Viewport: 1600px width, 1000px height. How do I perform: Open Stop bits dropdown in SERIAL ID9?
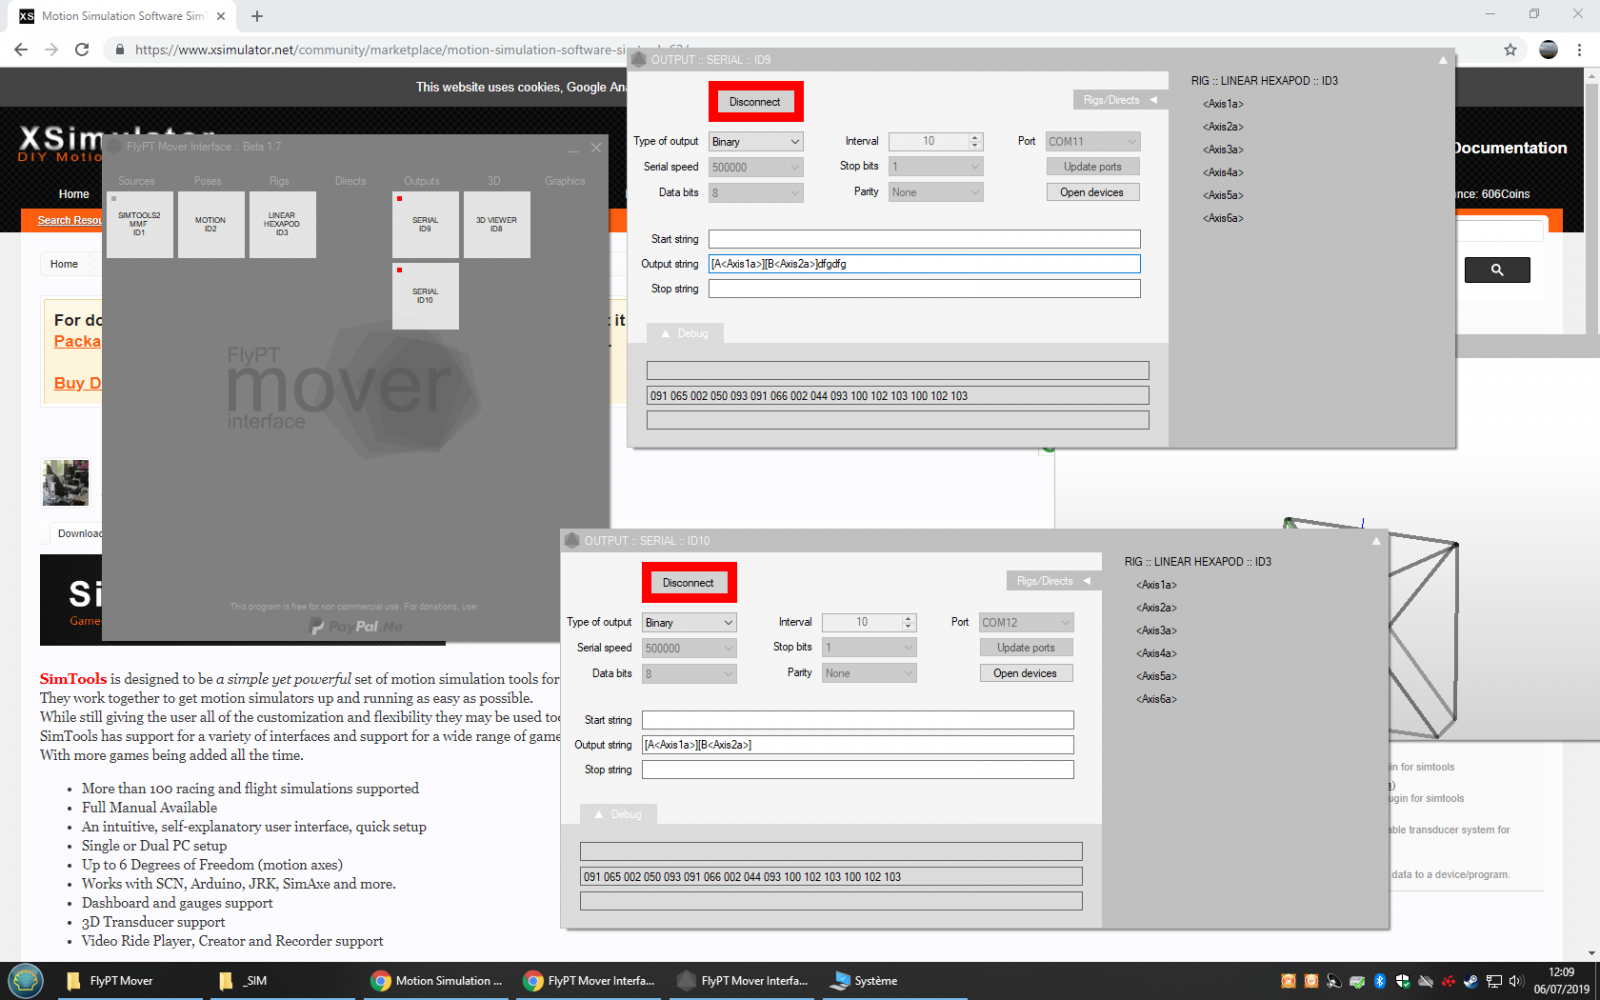(x=936, y=167)
